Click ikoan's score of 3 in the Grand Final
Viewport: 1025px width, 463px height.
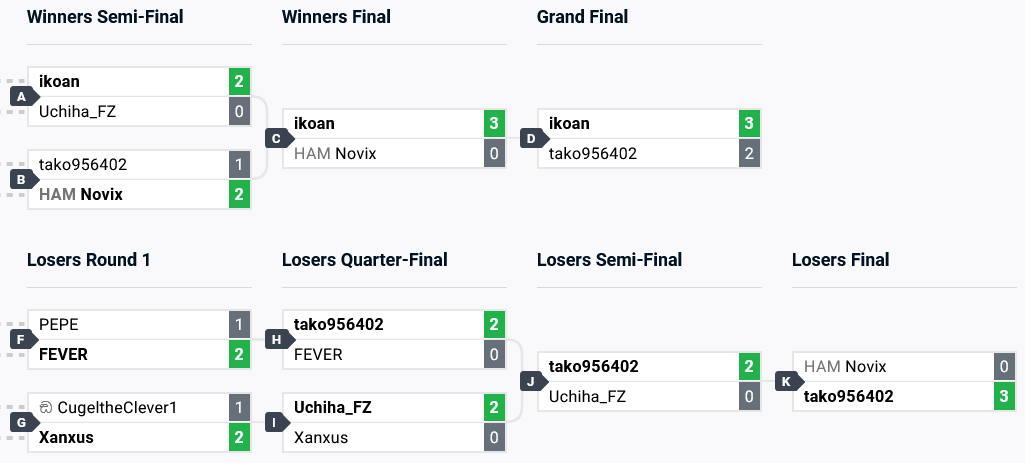[x=749, y=124]
